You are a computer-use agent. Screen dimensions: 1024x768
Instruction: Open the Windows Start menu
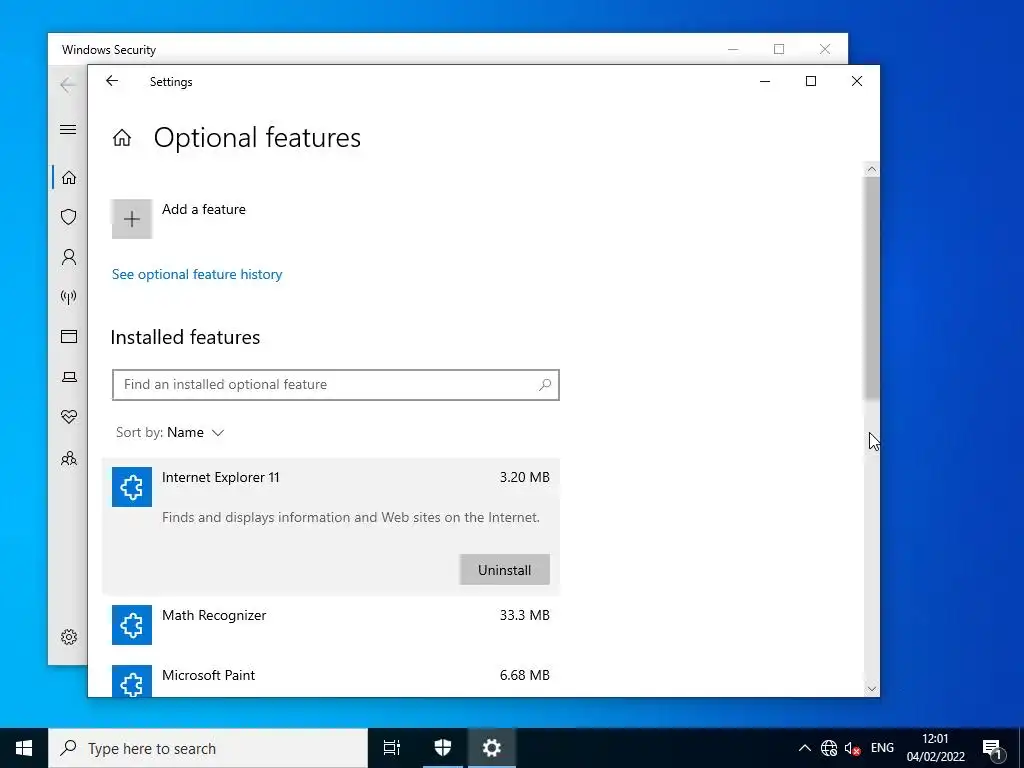24,748
